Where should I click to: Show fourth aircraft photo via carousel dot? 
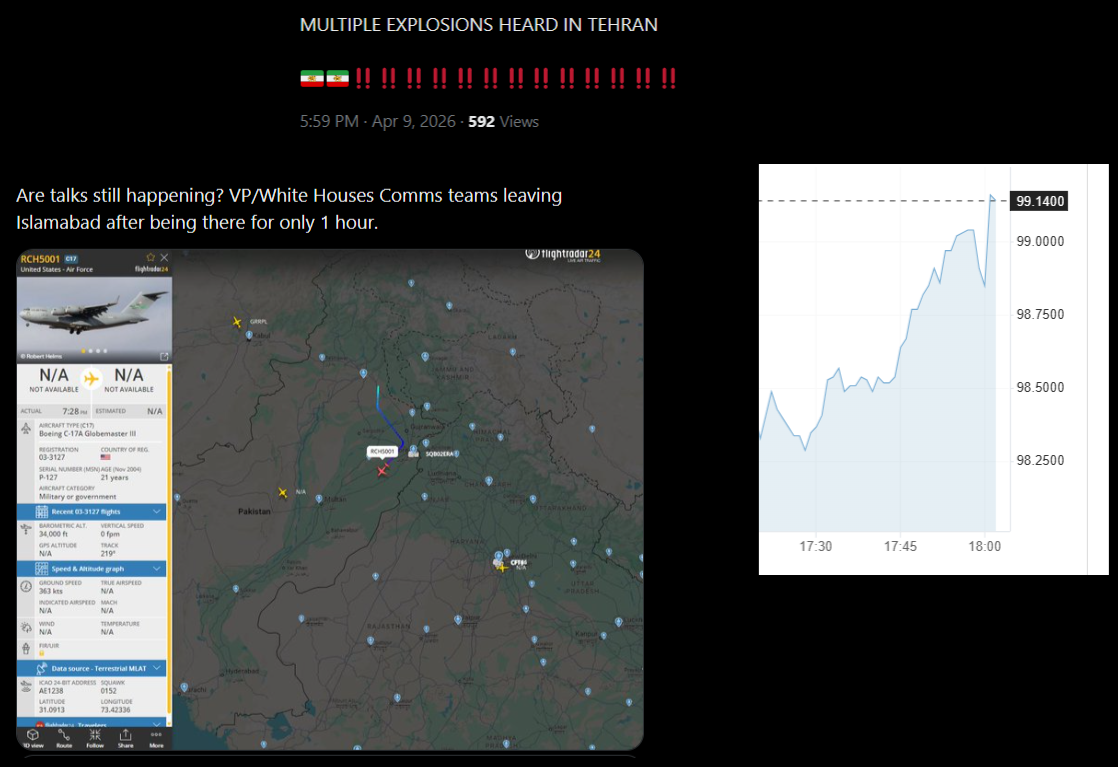click(x=106, y=351)
